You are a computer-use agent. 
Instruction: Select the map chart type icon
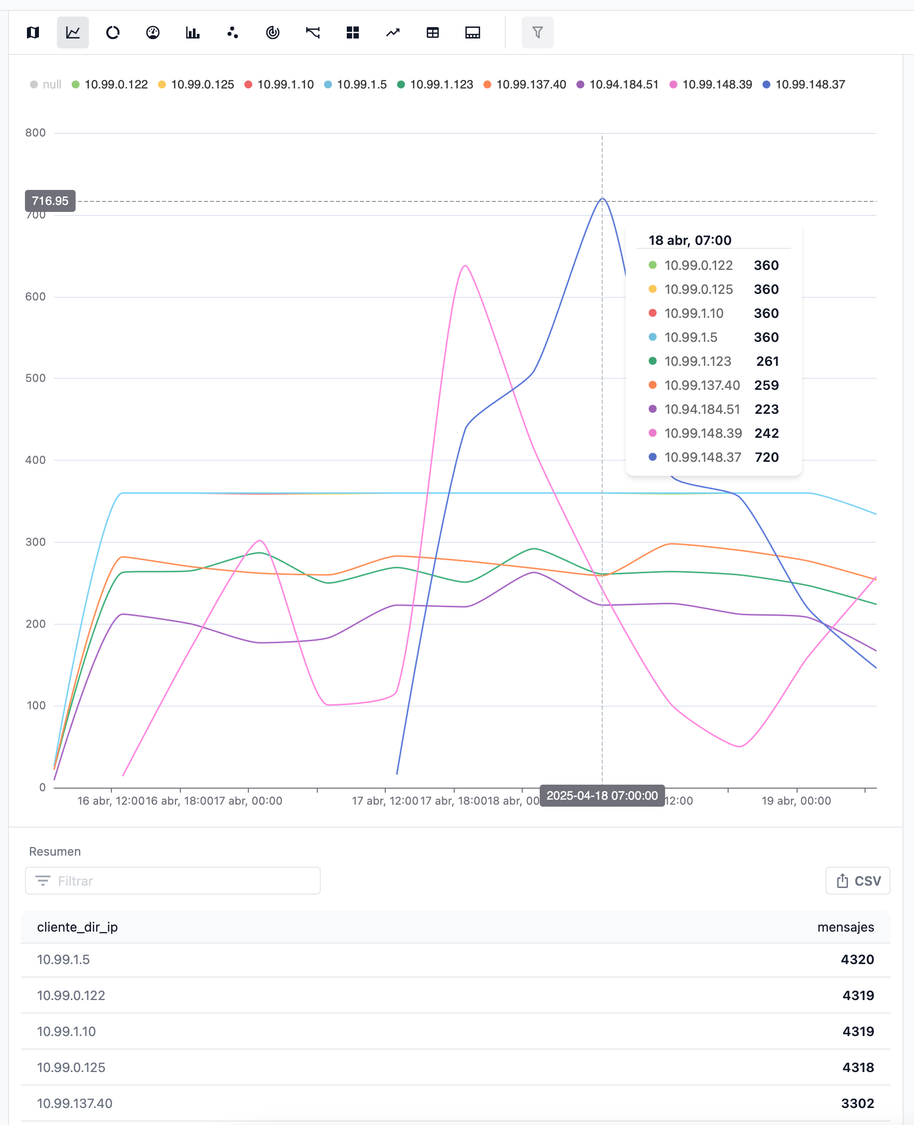point(33,33)
